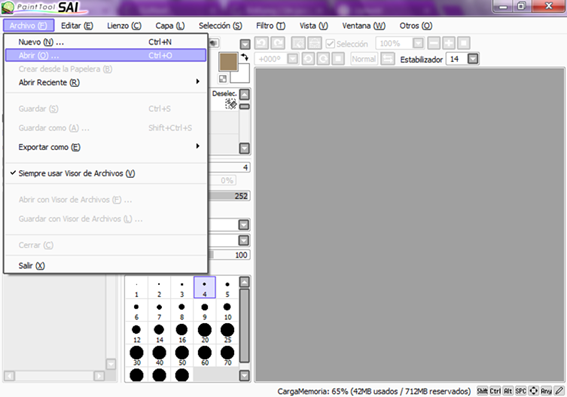Select brush size 4 preset

click(x=205, y=287)
